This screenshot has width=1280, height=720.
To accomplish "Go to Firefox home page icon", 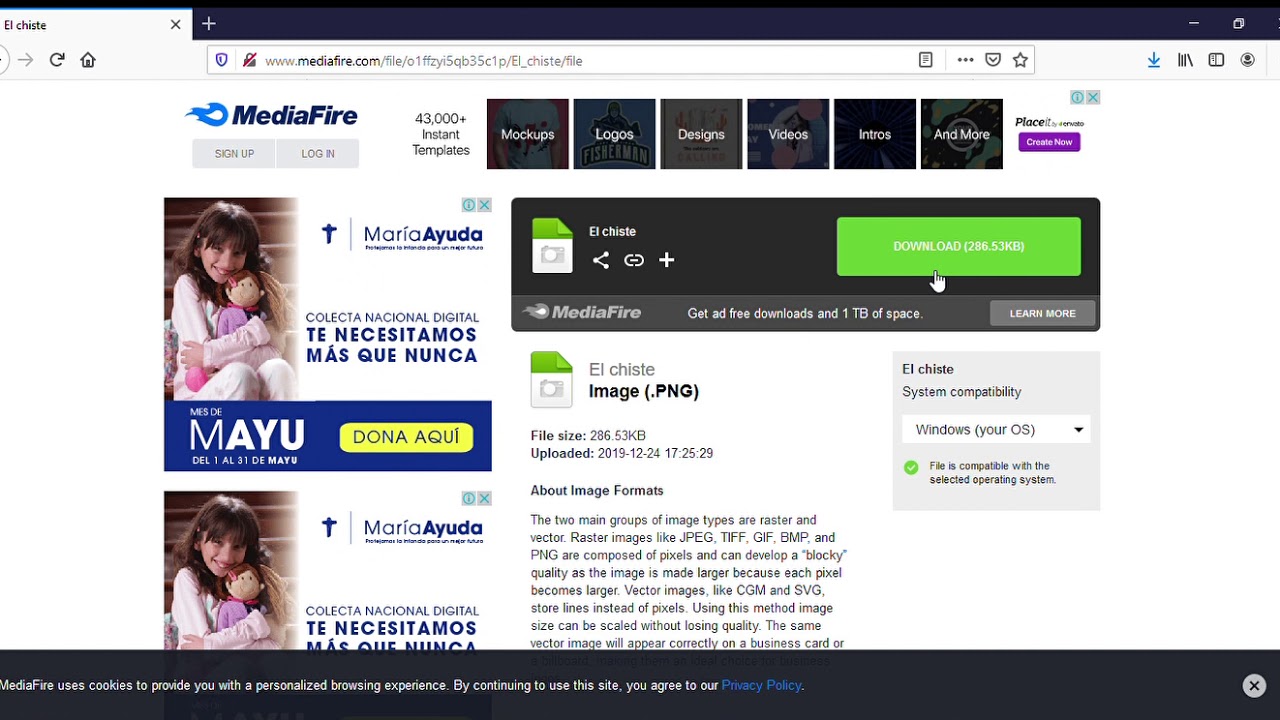I will [88, 60].
